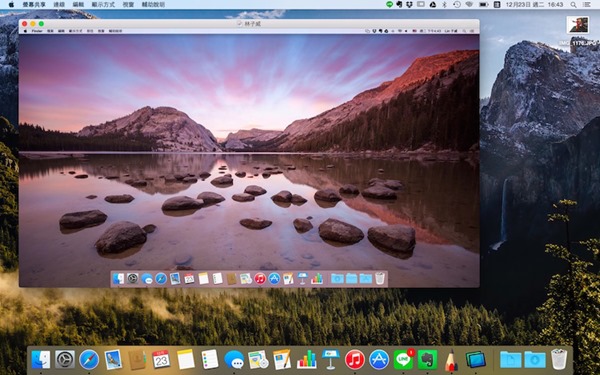Click Calendar in the remote screen's Dock
This screenshot has width=600, height=375.
[189, 279]
